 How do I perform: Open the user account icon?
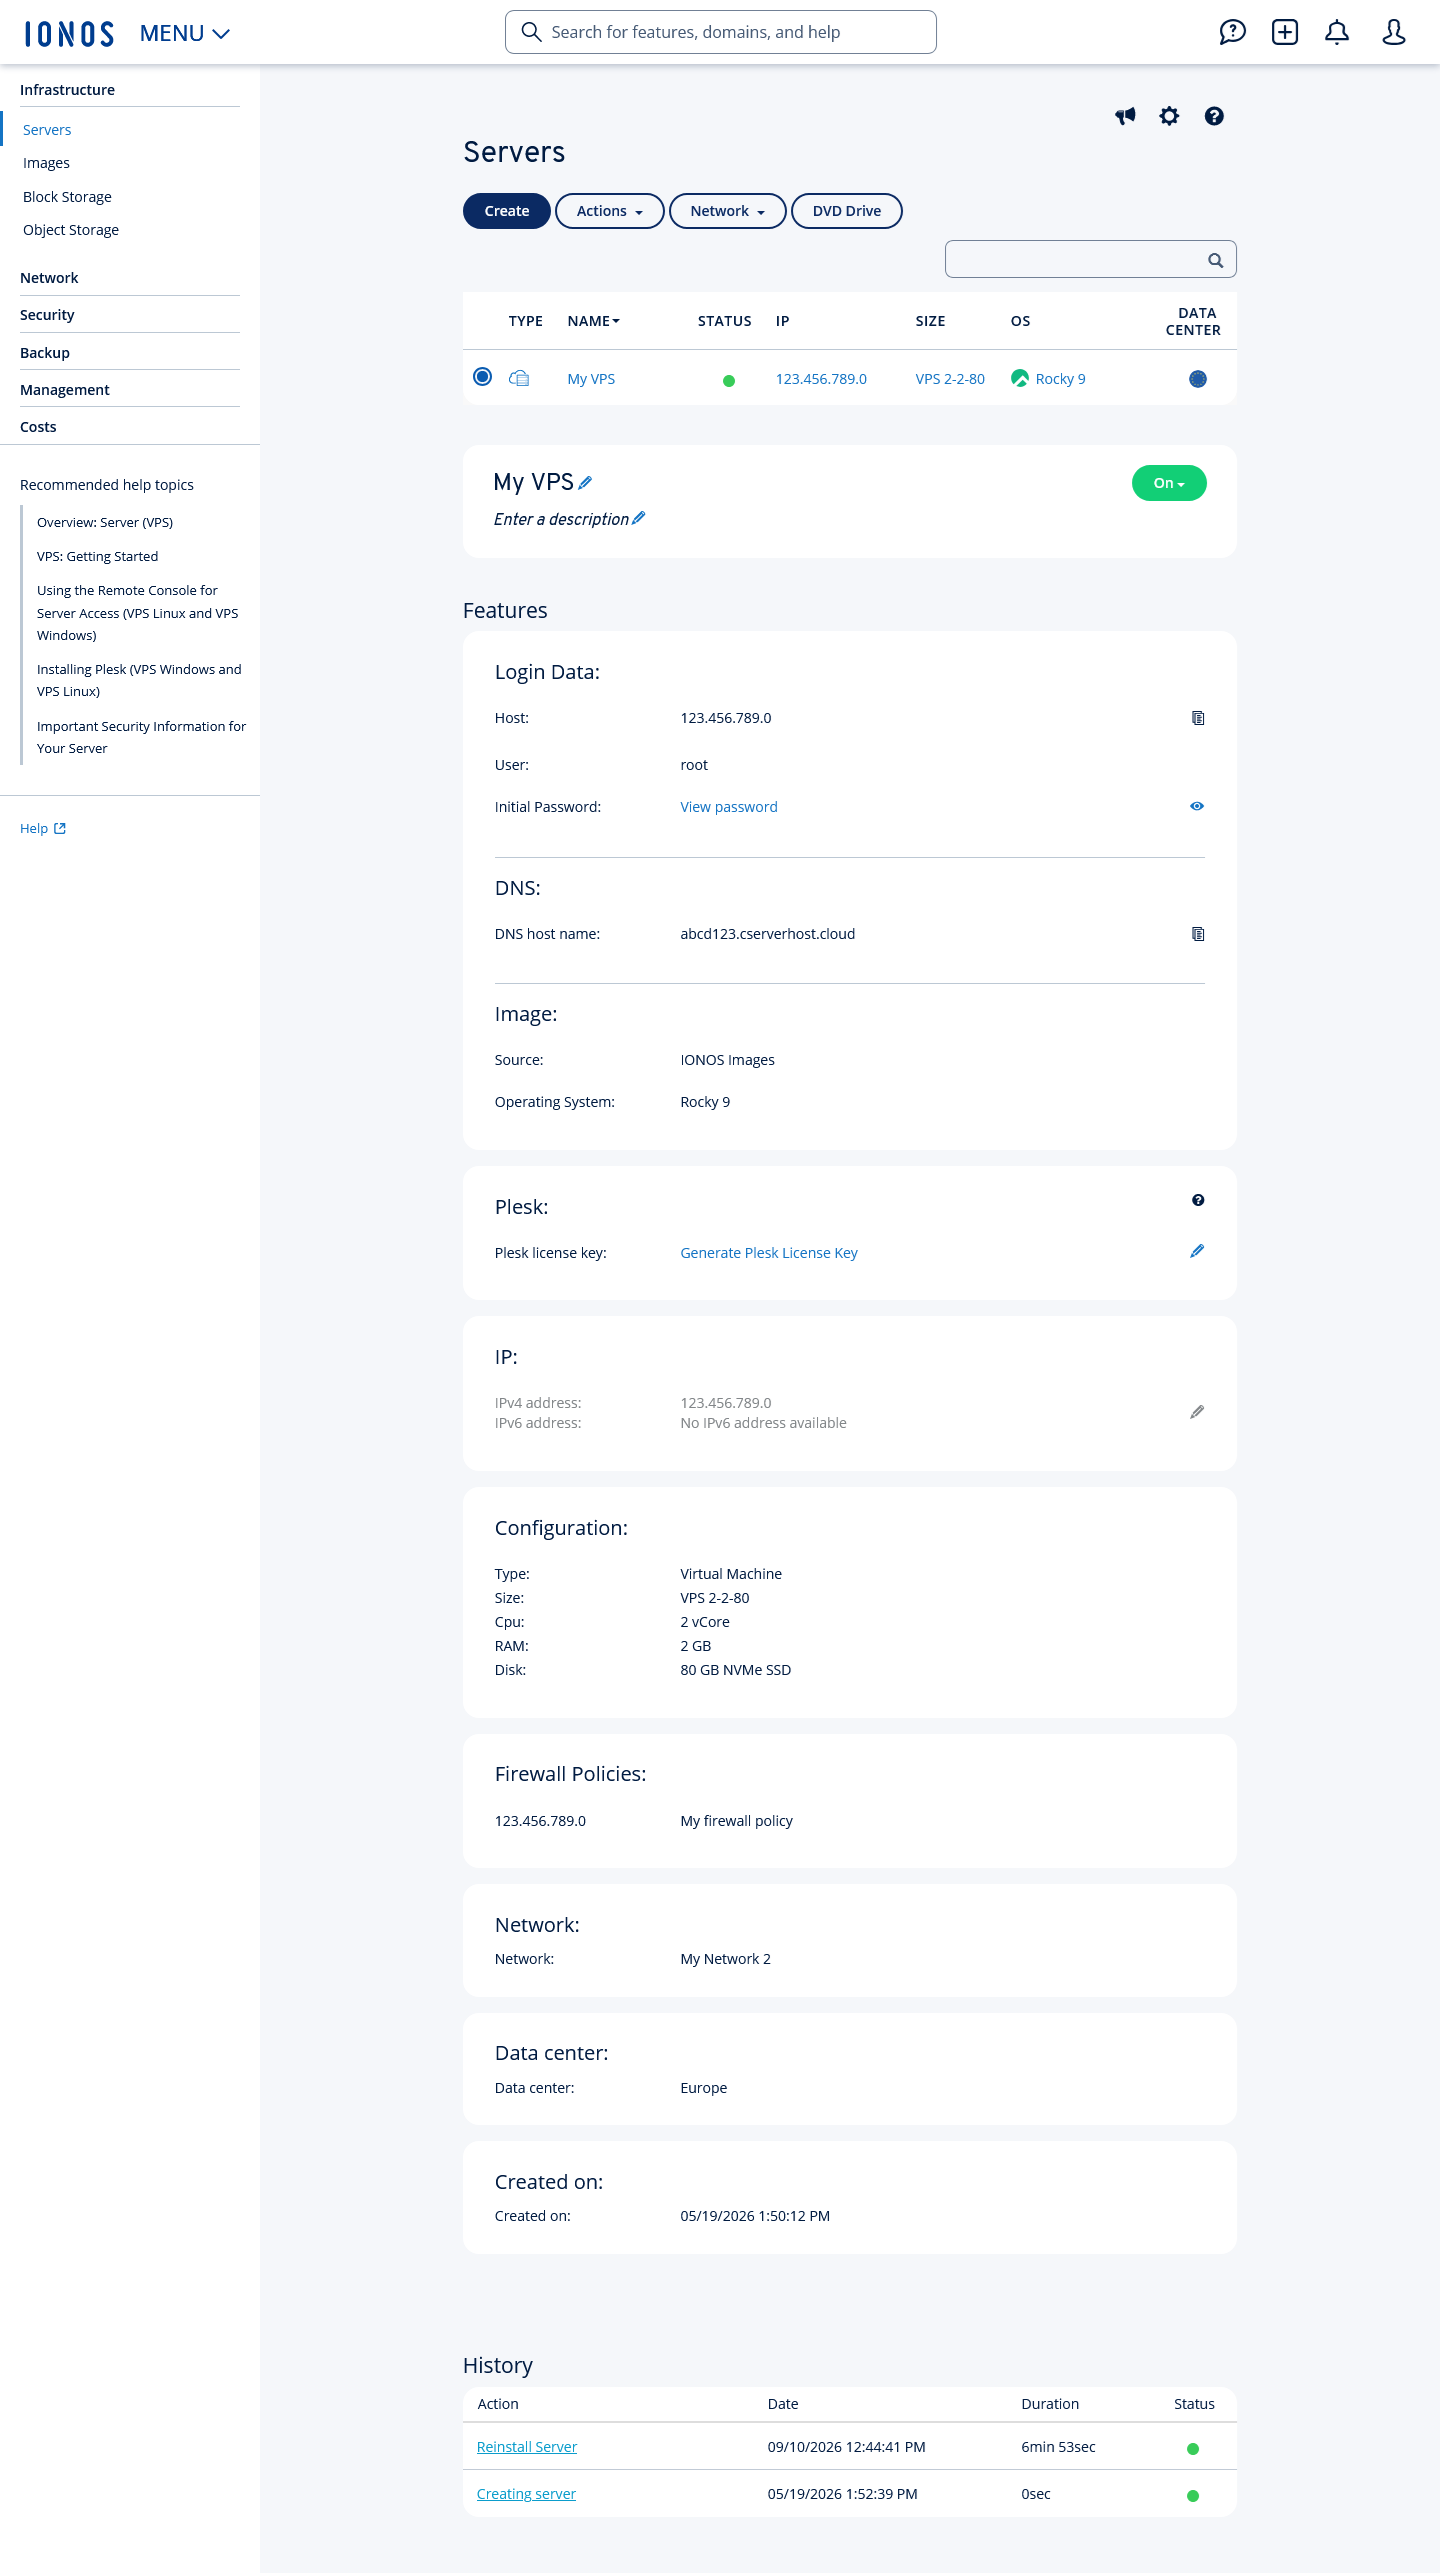[1394, 32]
